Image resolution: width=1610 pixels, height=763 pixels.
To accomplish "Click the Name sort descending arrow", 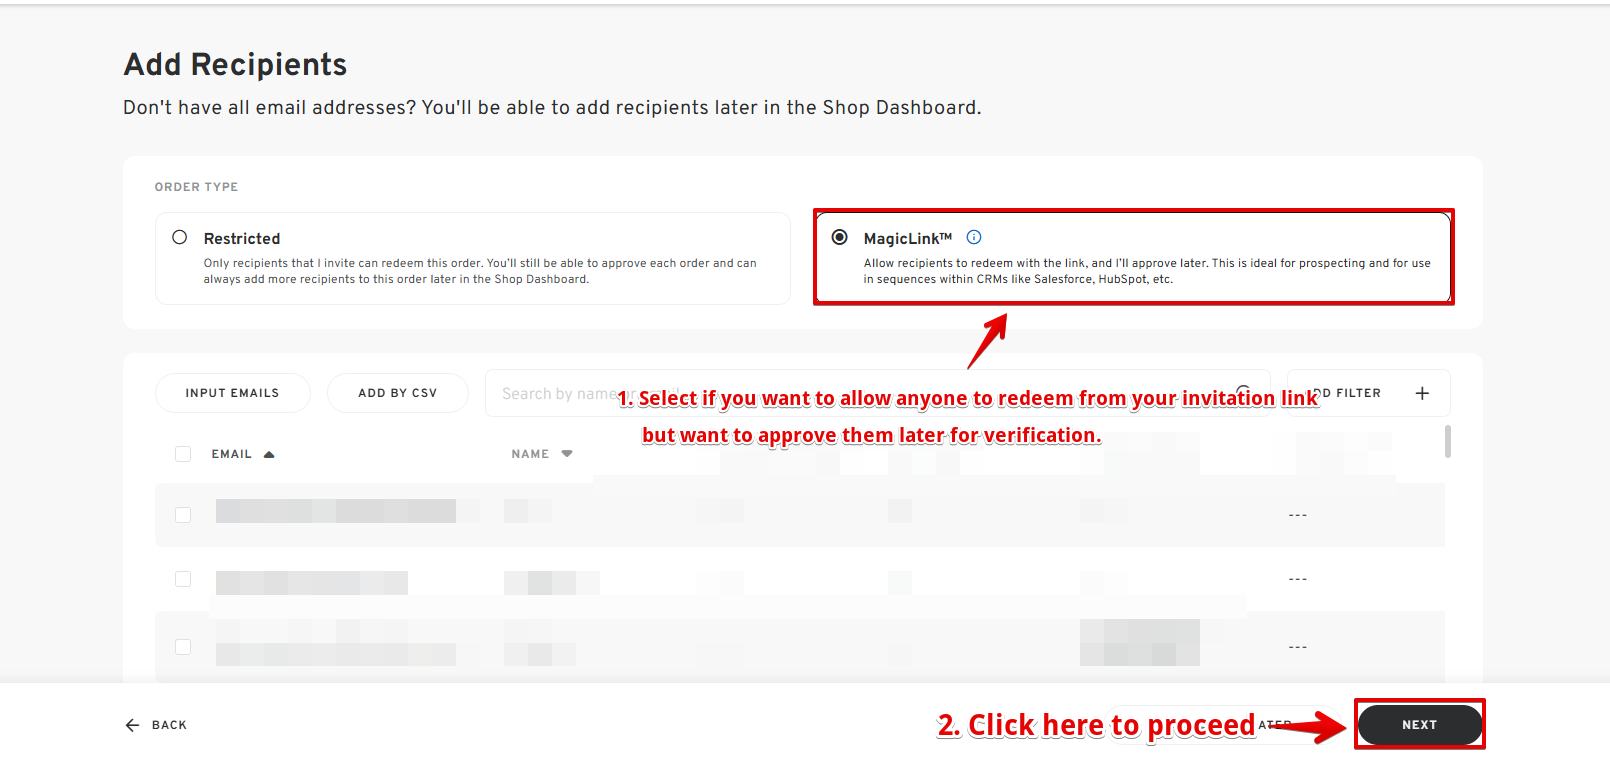I will click(567, 454).
